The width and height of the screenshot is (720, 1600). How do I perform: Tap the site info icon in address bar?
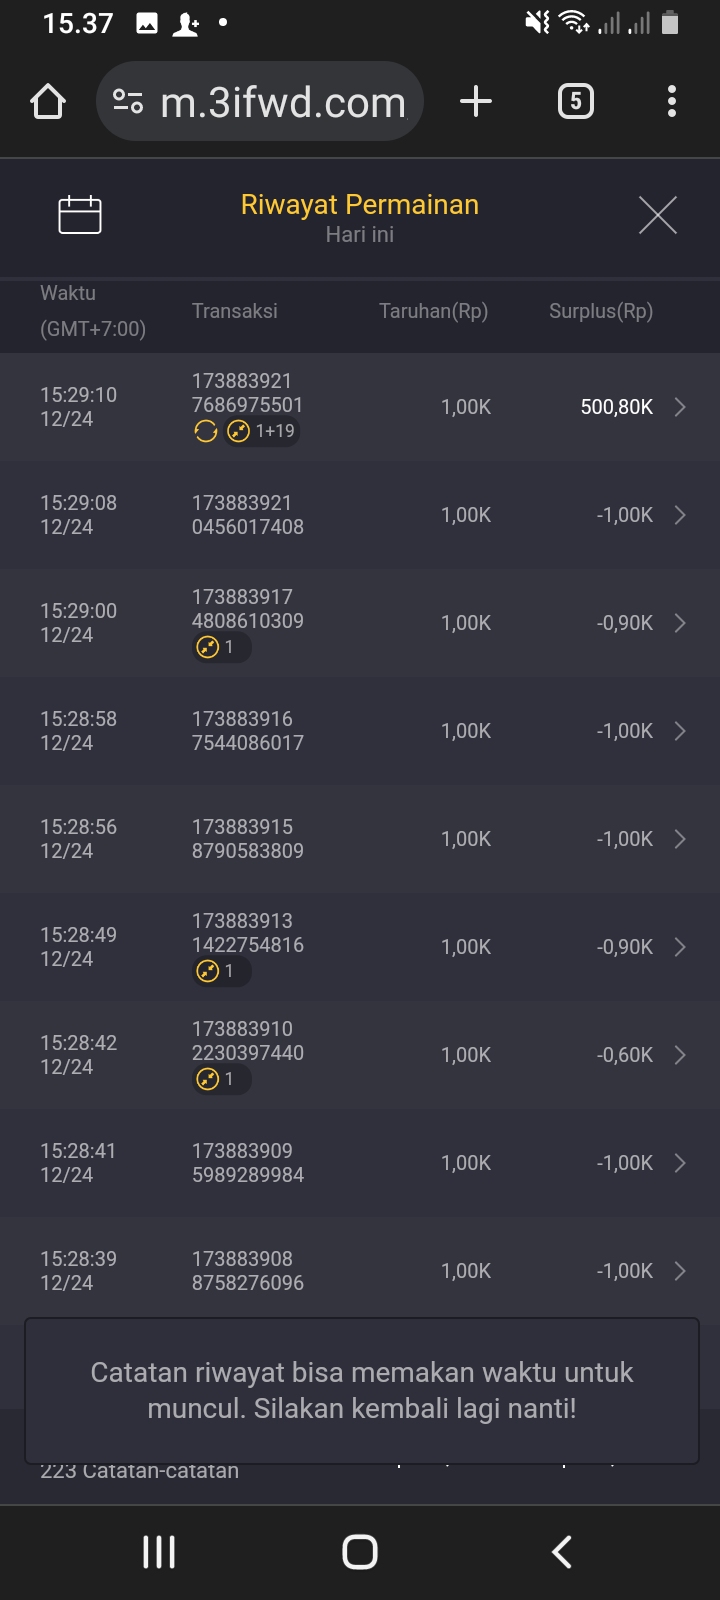pos(128,102)
